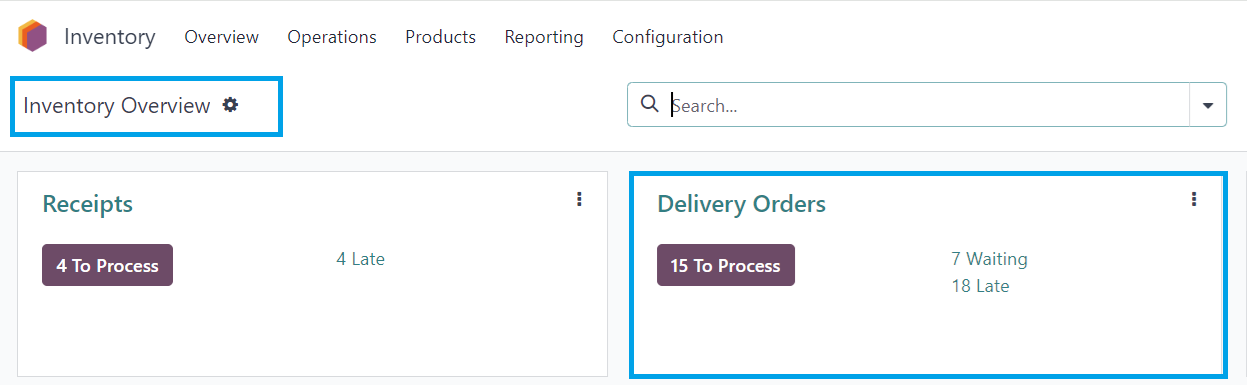This screenshot has height=385, width=1247.
Task: Click the Inventory app name
Action: click(x=110, y=37)
